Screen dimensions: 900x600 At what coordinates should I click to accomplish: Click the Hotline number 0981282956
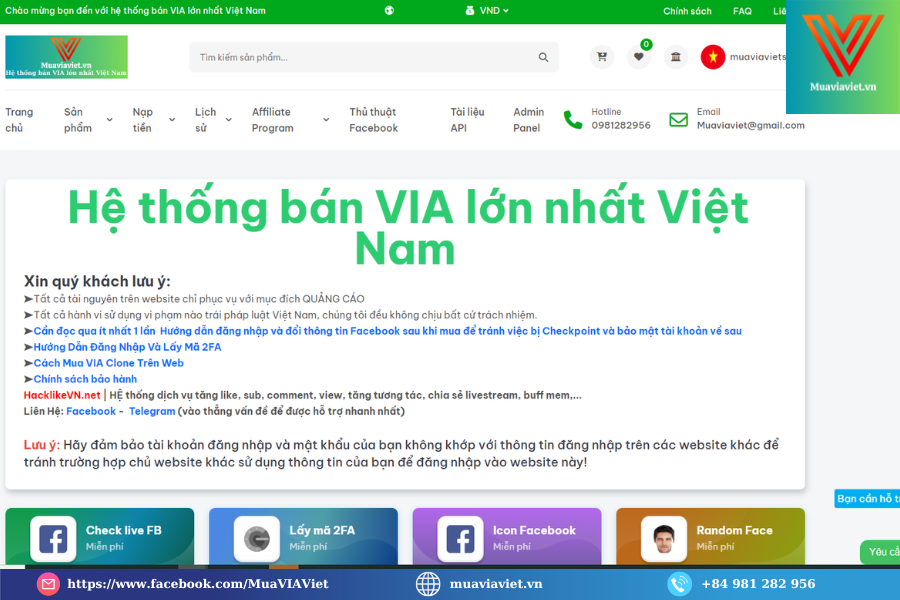click(x=621, y=125)
